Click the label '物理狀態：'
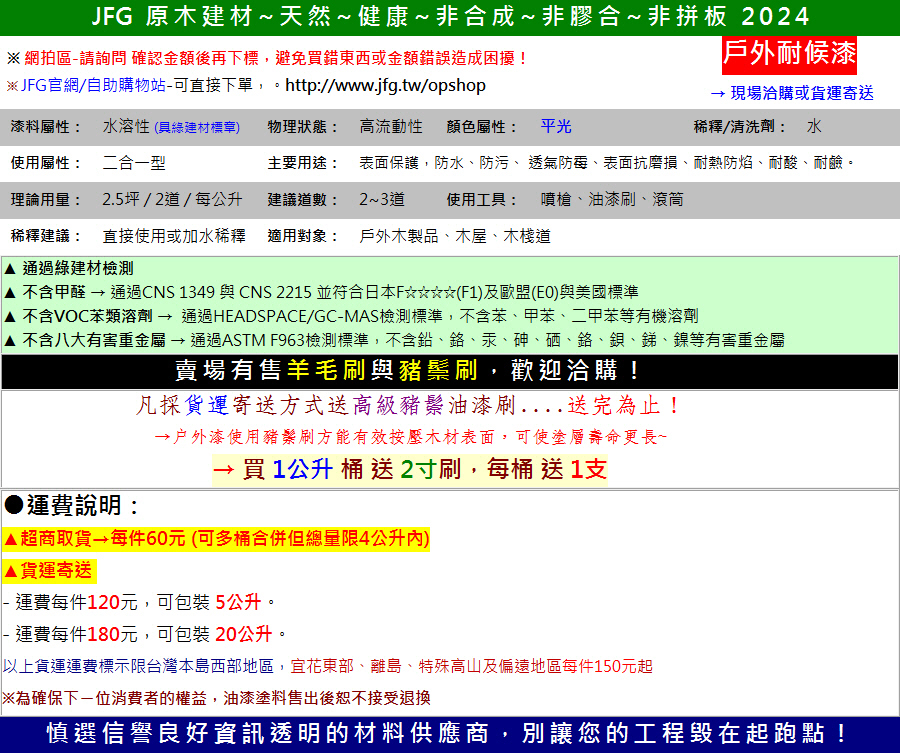The width and height of the screenshot is (900, 753). tap(304, 127)
